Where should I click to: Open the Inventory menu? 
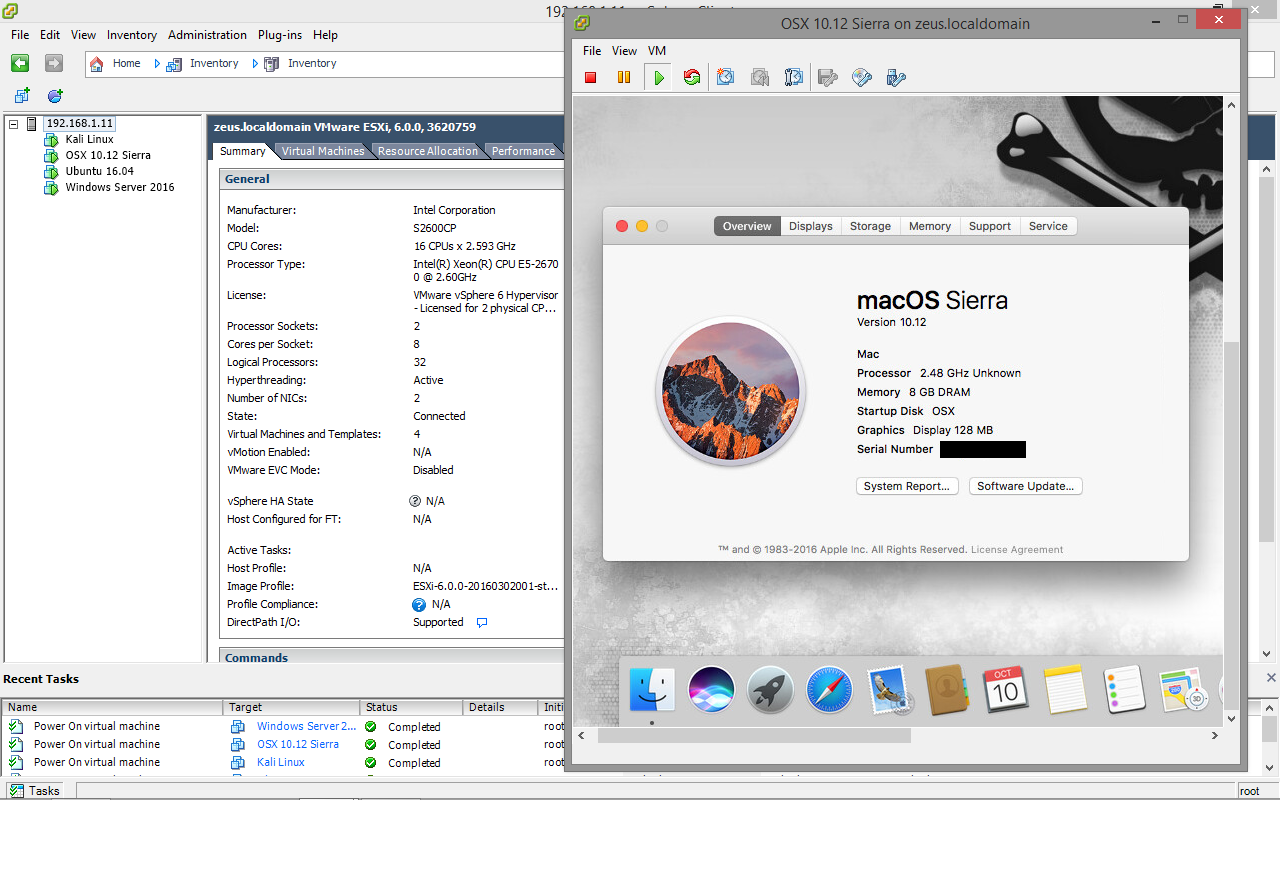click(132, 35)
